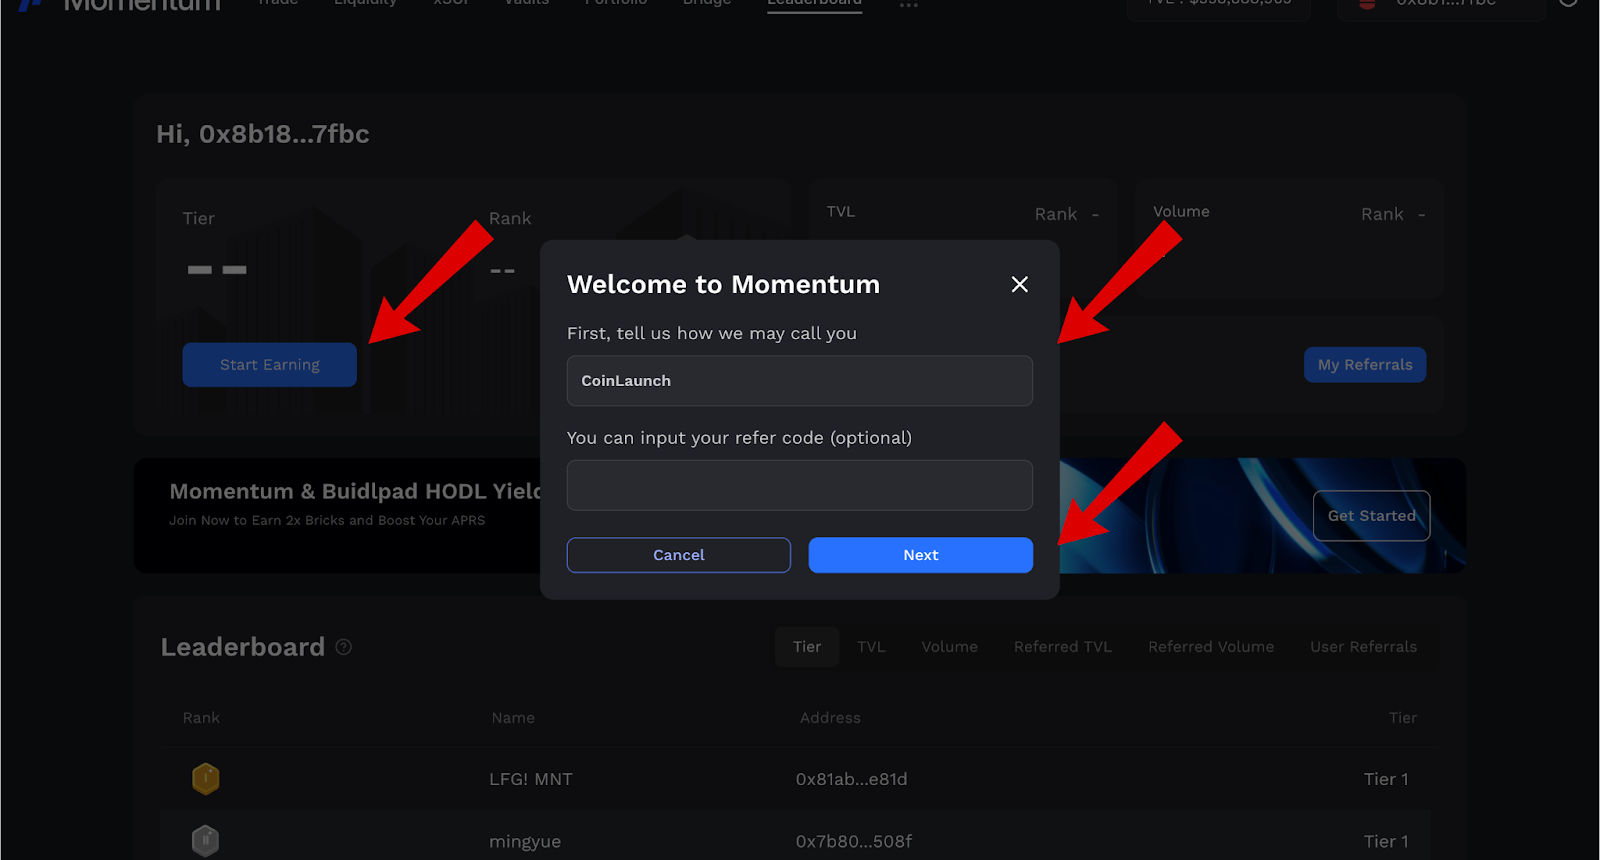The width and height of the screenshot is (1600, 860).
Task: Click the TVL card label
Action: click(841, 212)
